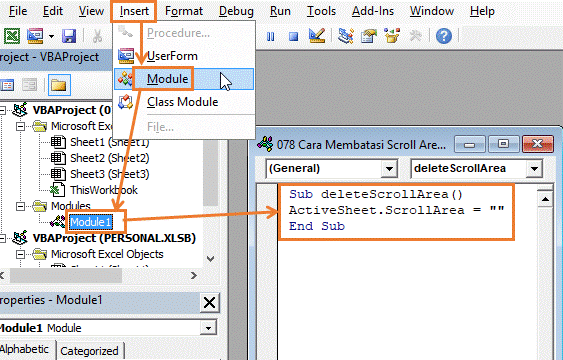Click the ThisWorkbook tree node icon
Image resolution: width=563 pixels, height=360 pixels.
tap(57, 190)
